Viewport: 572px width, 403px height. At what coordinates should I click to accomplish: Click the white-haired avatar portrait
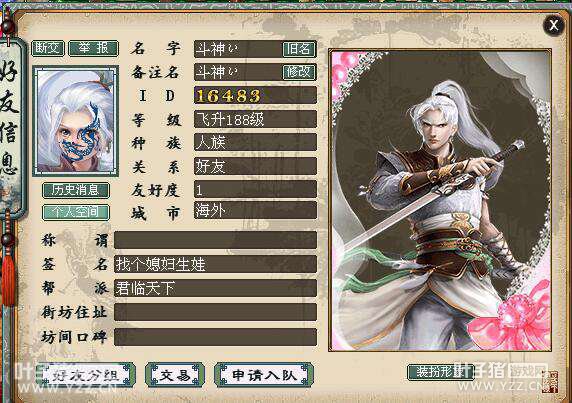pos(76,121)
